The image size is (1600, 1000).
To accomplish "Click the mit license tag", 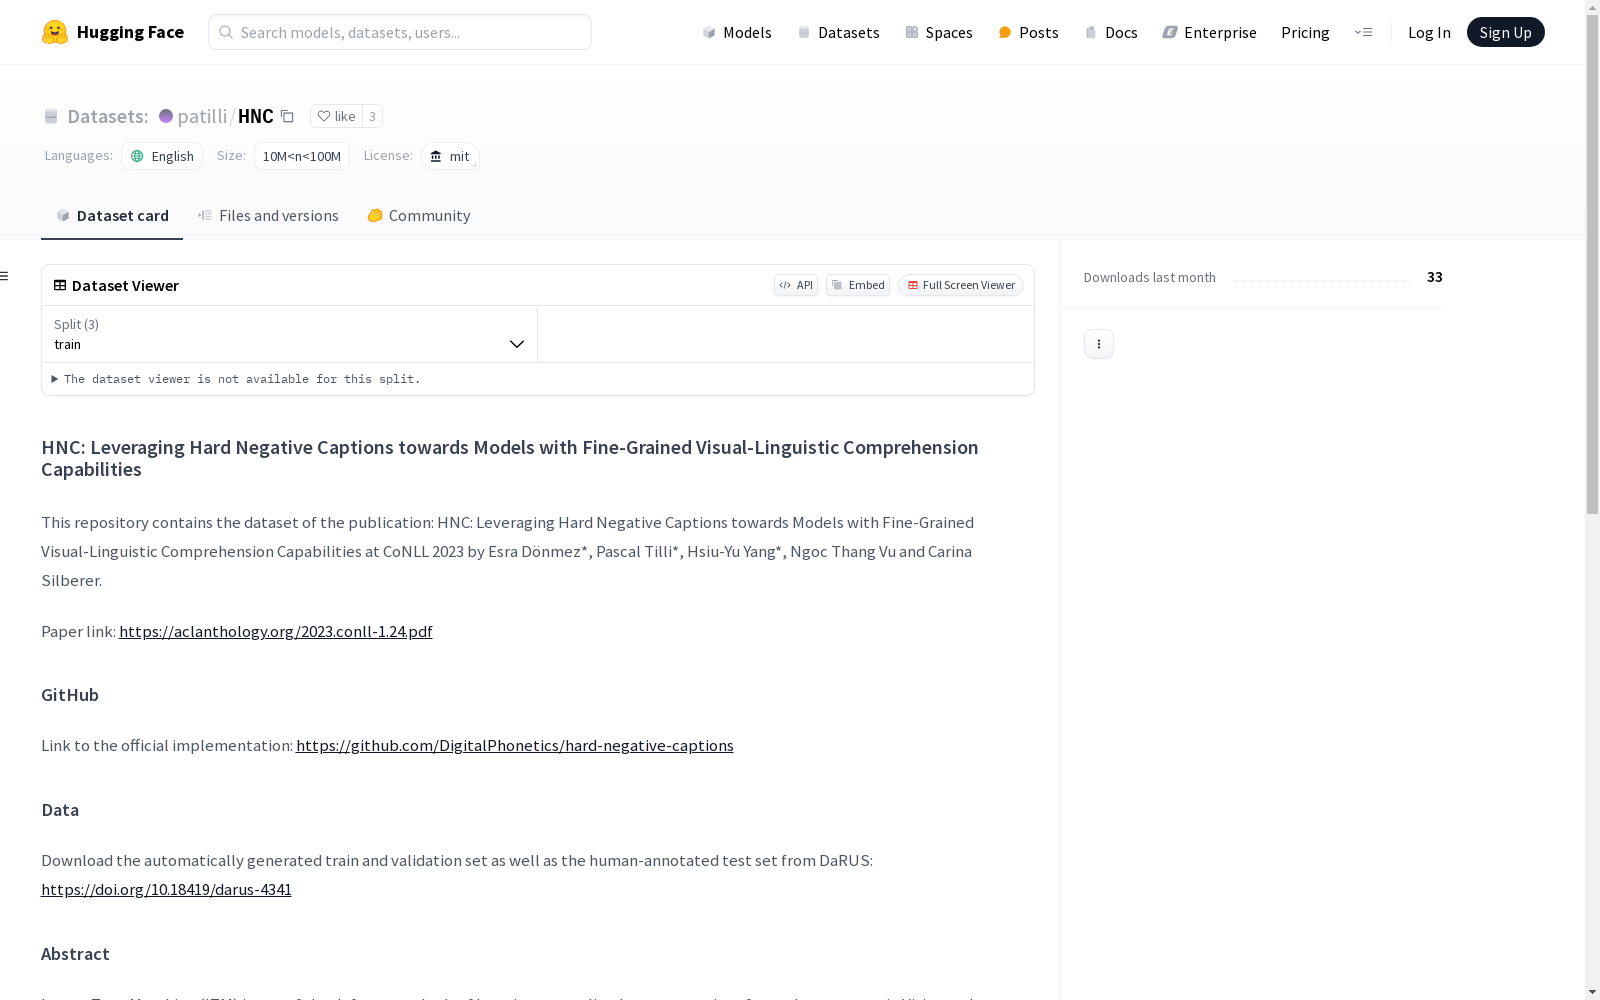I will pyautogui.click(x=450, y=156).
